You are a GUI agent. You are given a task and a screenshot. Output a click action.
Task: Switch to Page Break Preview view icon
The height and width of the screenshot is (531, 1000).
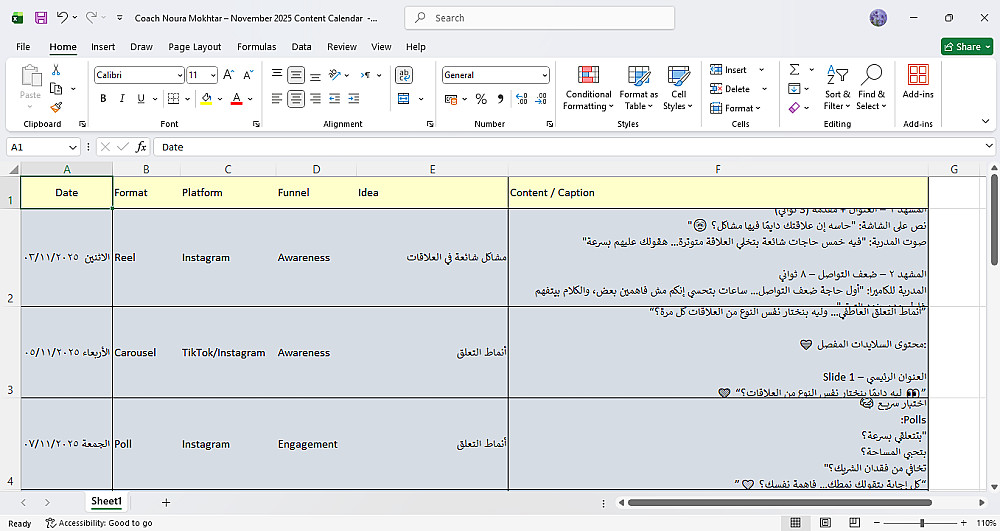(855, 523)
